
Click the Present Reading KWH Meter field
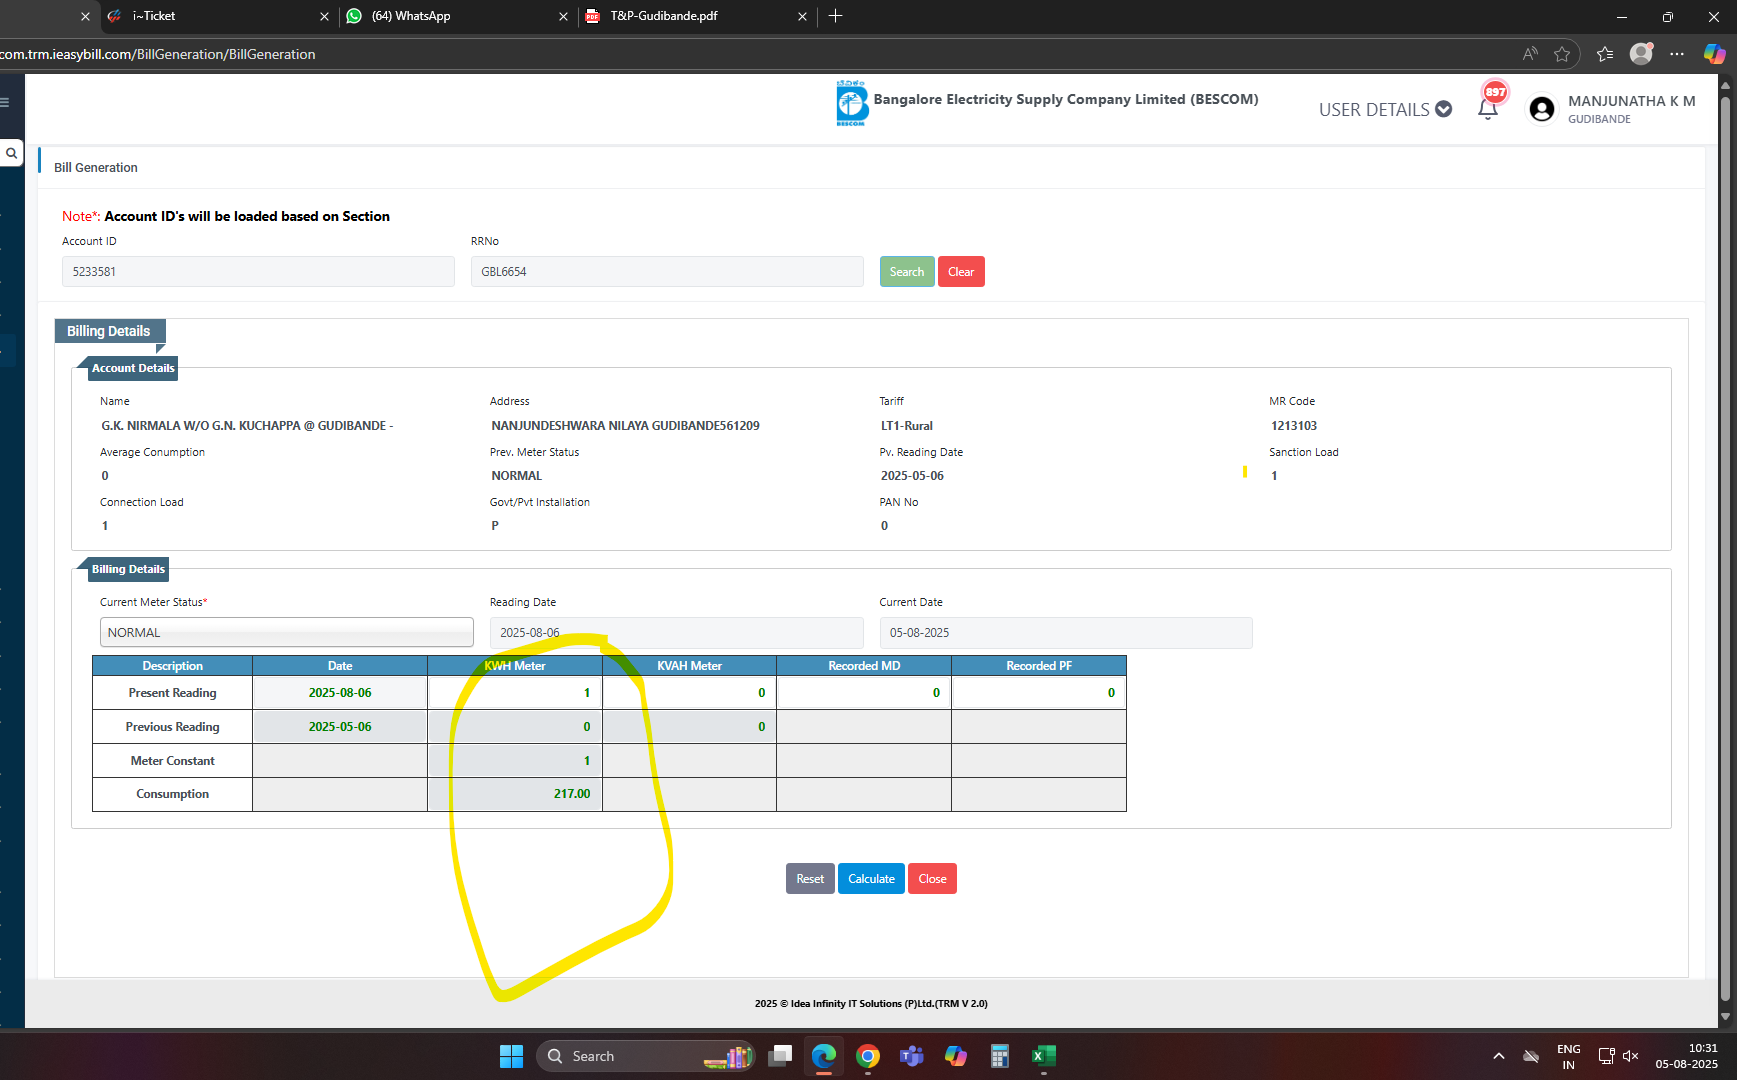point(514,693)
